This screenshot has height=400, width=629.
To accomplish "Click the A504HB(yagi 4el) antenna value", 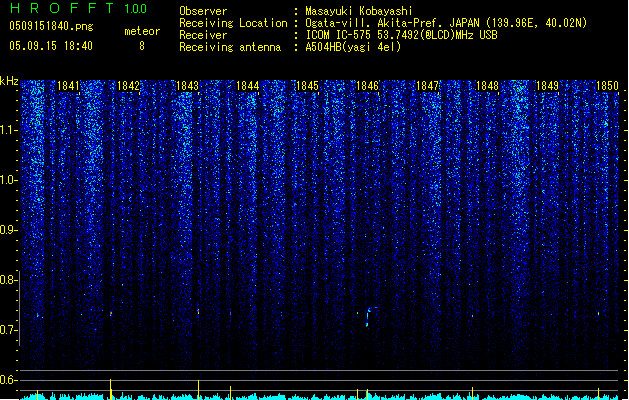I will tap(353, 47).
